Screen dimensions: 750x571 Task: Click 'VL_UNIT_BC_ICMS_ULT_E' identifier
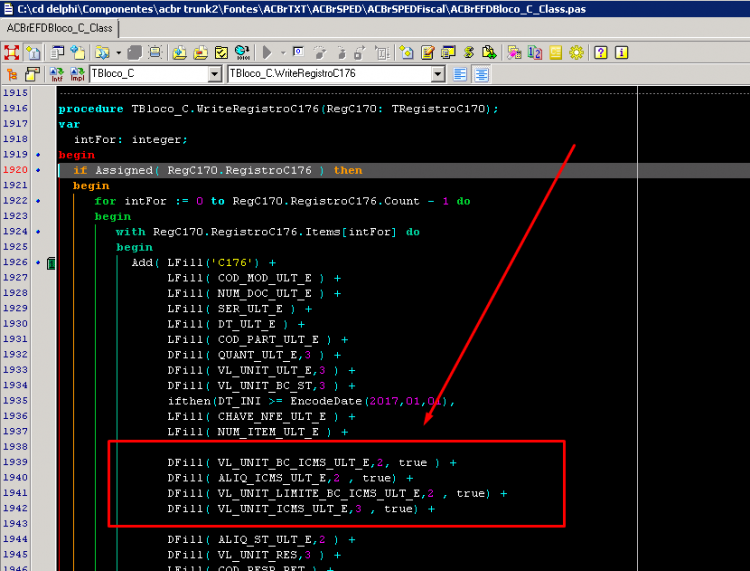coord(293,463)
